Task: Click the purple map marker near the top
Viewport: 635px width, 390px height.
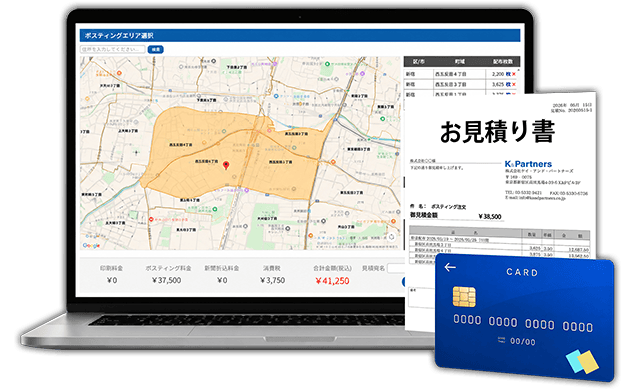Action: click(275, 64)
